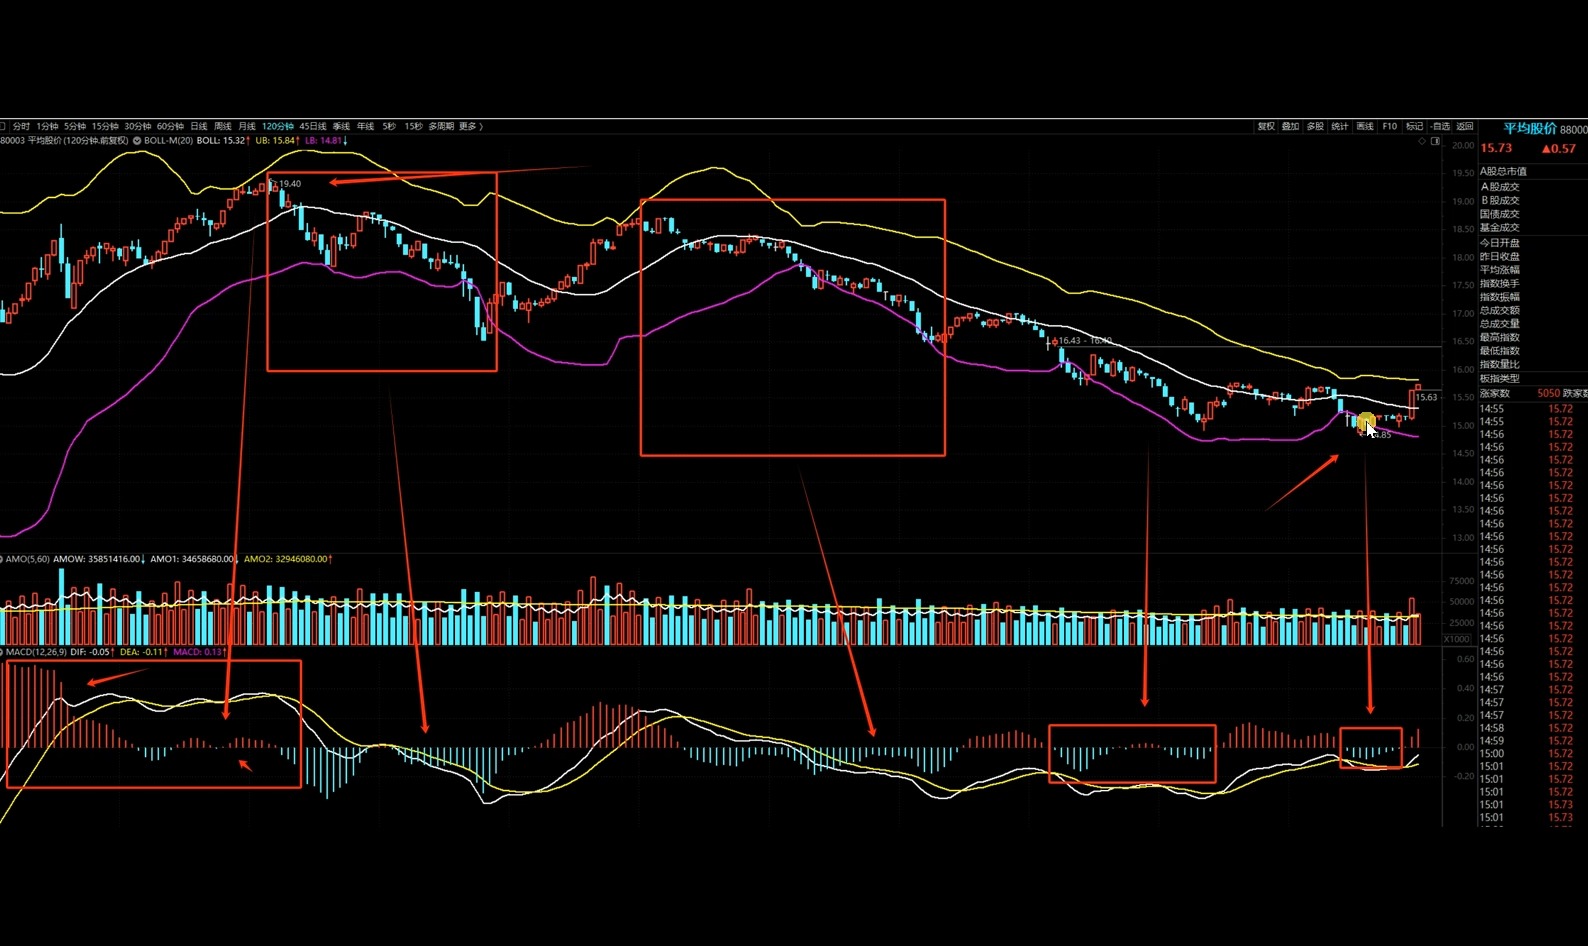This screenshot has height=946, width=1588.
Task: Activate 画线 line drawing tool
Action: (1365, 126)
